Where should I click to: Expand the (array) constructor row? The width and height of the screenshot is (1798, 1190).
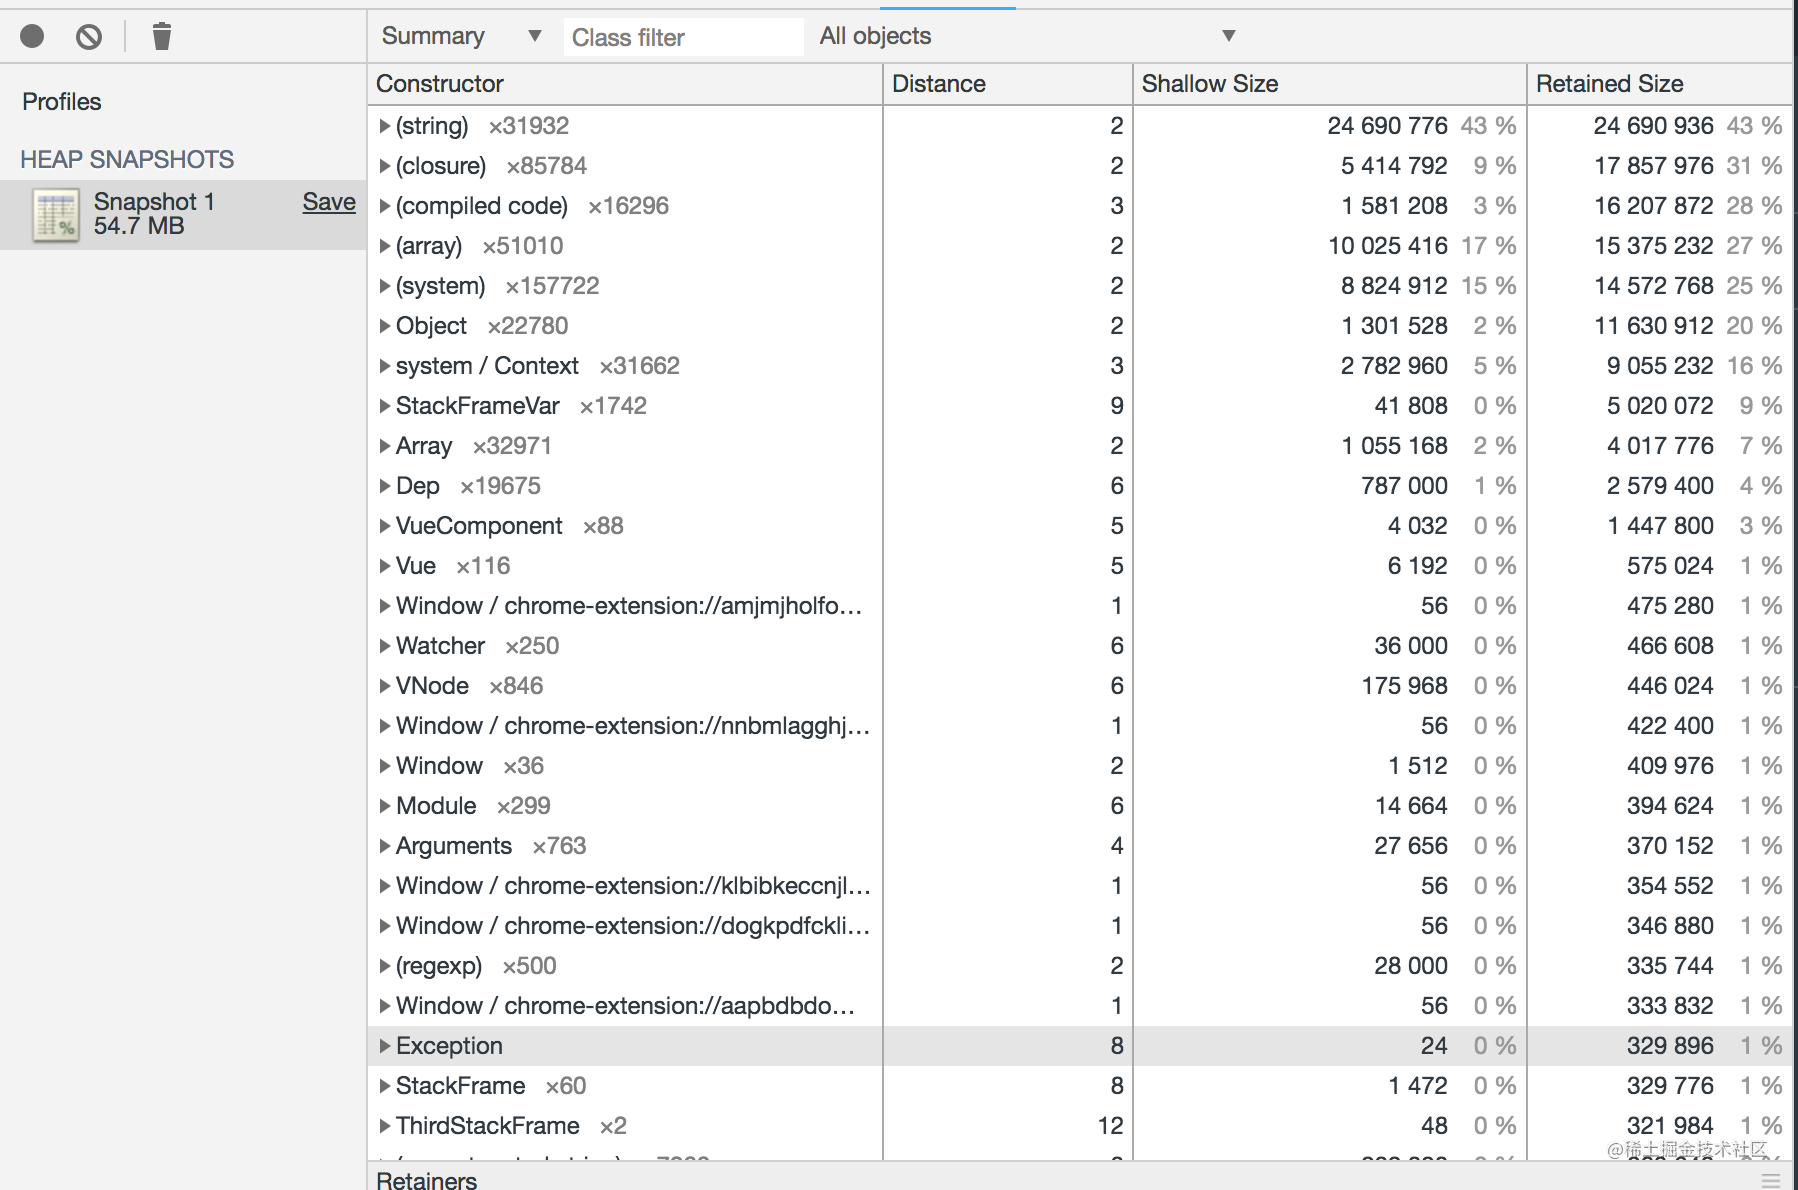(385, 246)
